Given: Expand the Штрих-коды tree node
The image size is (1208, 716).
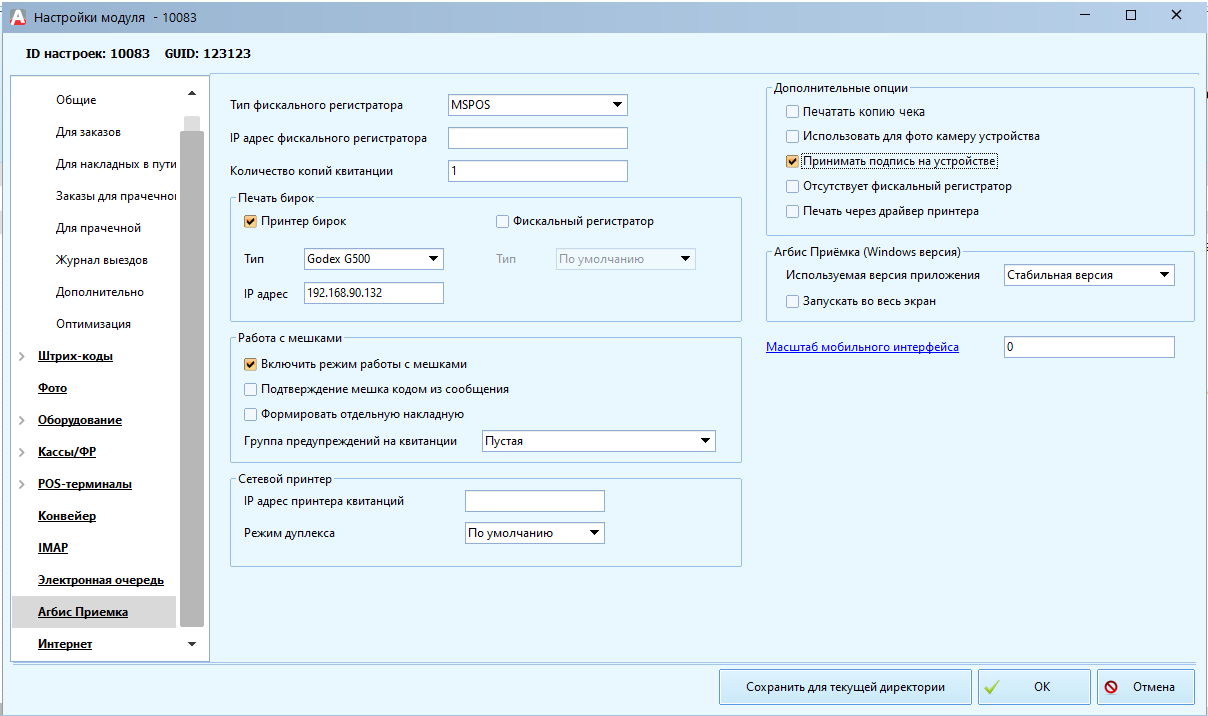Looking at the screenshot, I should [x=23, y=356].
